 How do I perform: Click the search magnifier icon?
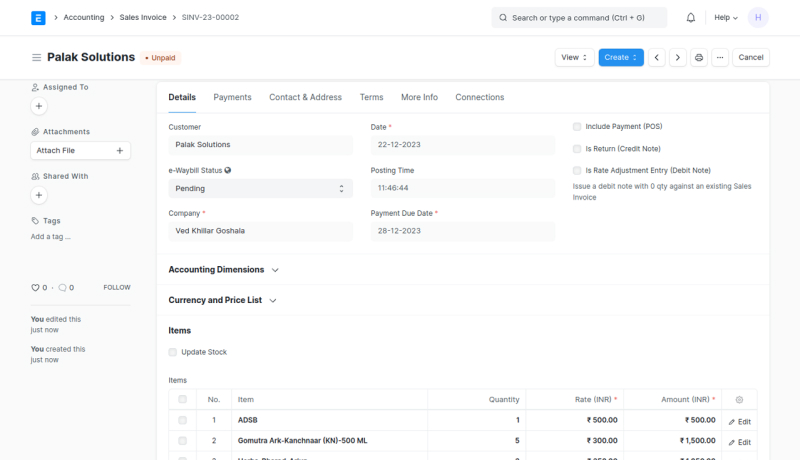[x=503, y=18]
